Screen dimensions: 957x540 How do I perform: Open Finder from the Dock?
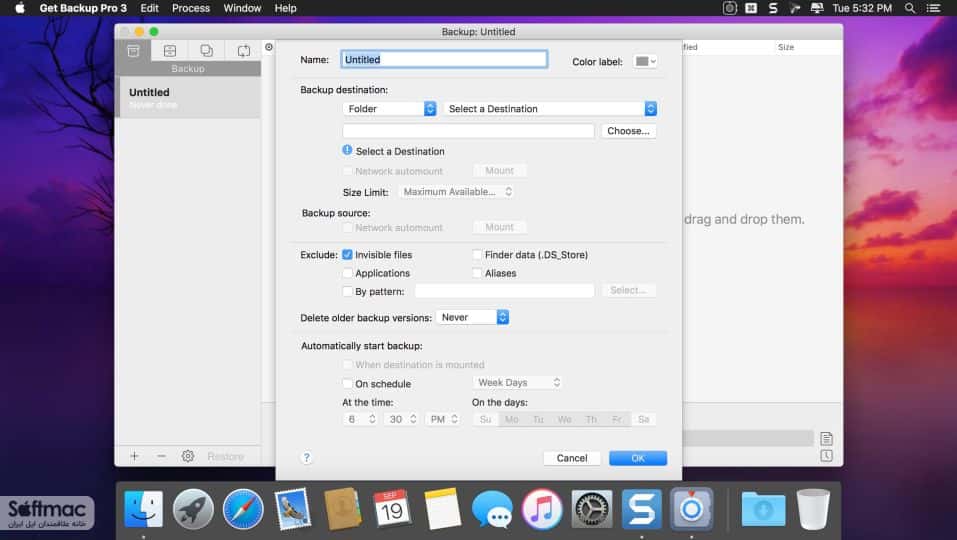pos(143,509)
